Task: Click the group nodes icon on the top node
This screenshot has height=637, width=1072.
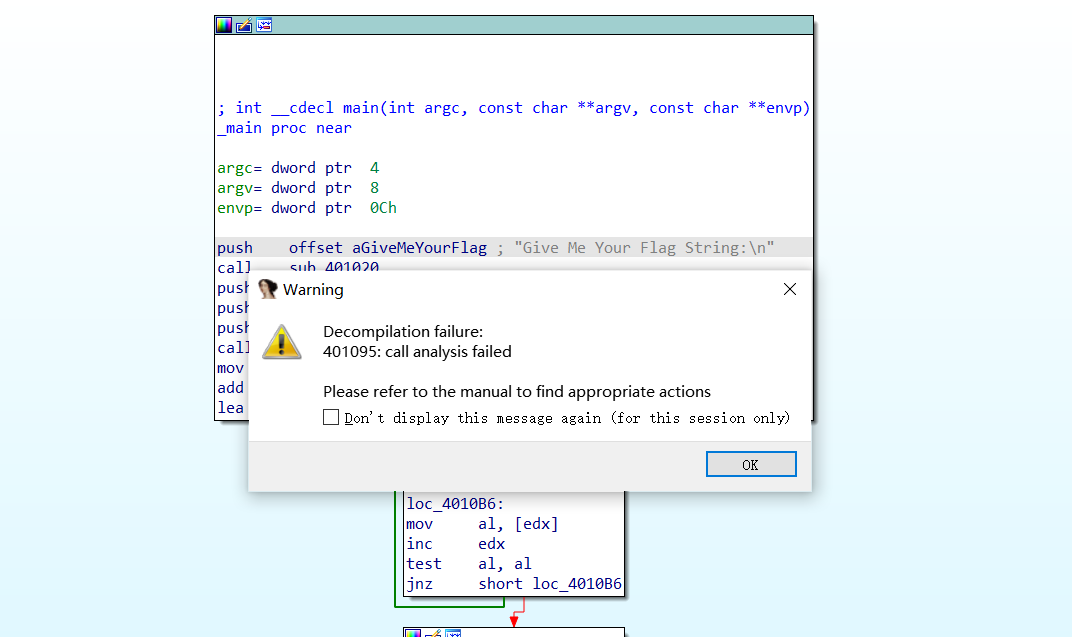Action: pos(264,25)
